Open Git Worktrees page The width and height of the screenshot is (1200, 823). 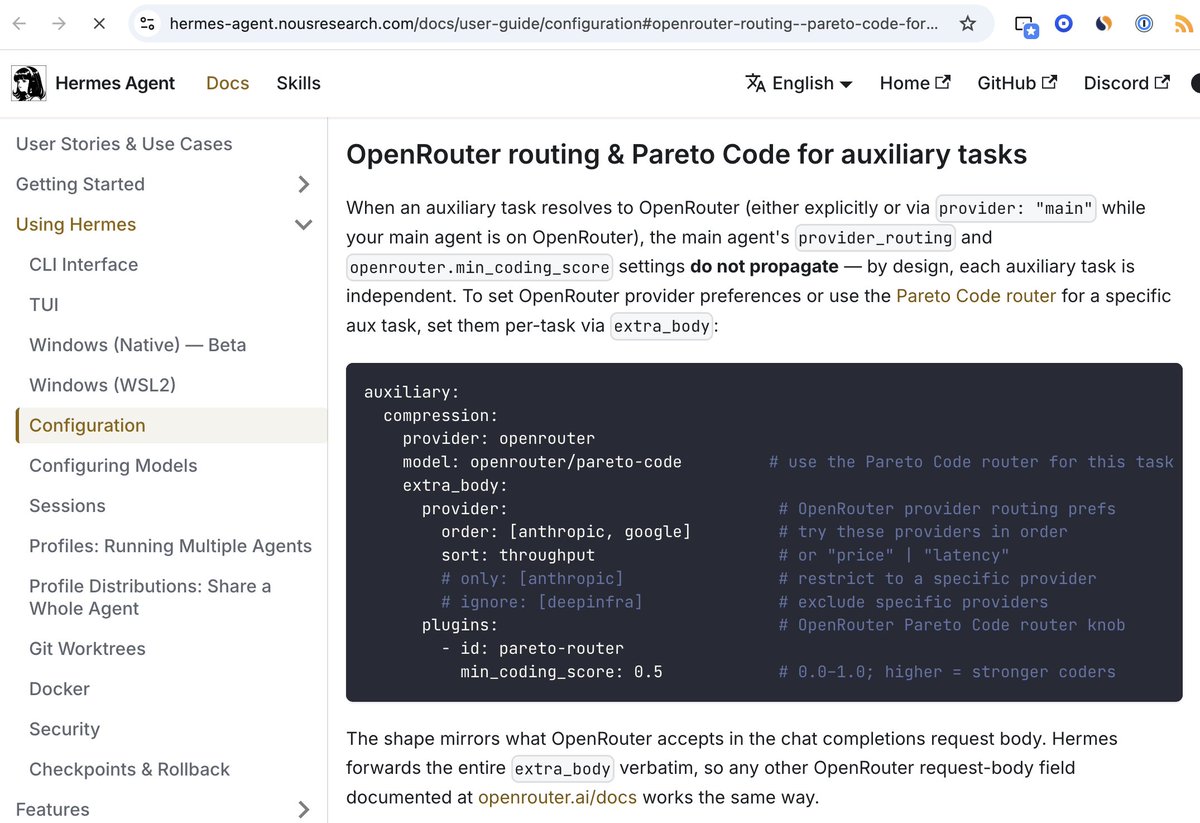coord(87,648)
